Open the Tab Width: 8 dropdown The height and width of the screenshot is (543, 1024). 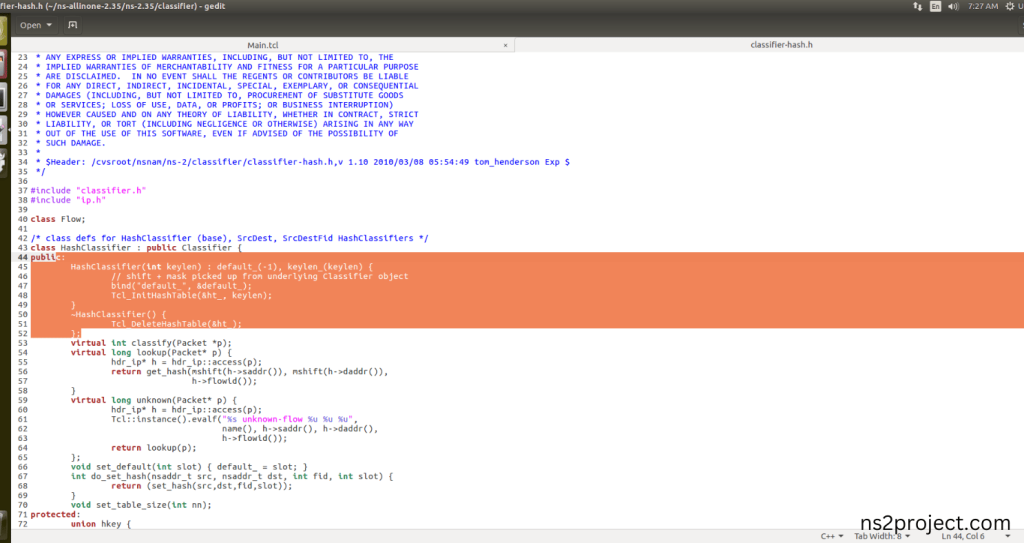click(x=882, y=536)
